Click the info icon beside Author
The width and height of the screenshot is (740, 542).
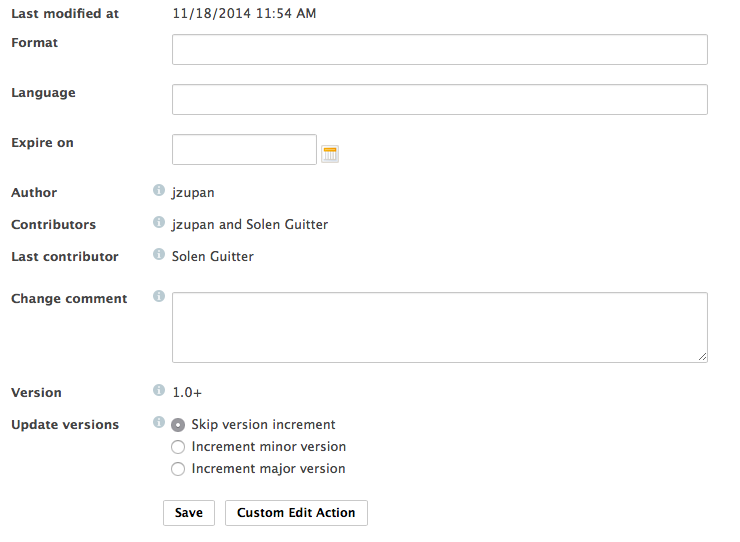pos(159,190)
